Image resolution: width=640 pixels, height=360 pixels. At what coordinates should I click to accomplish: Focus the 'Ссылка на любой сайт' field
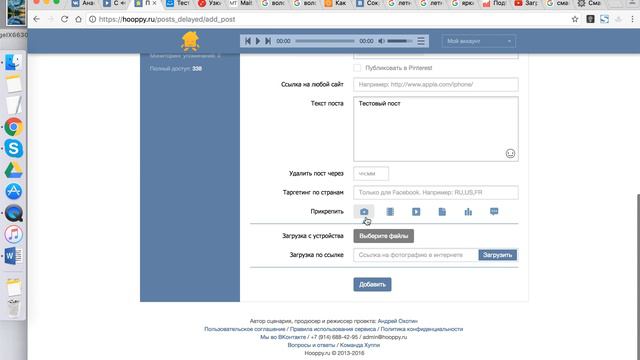click(436, 84)
